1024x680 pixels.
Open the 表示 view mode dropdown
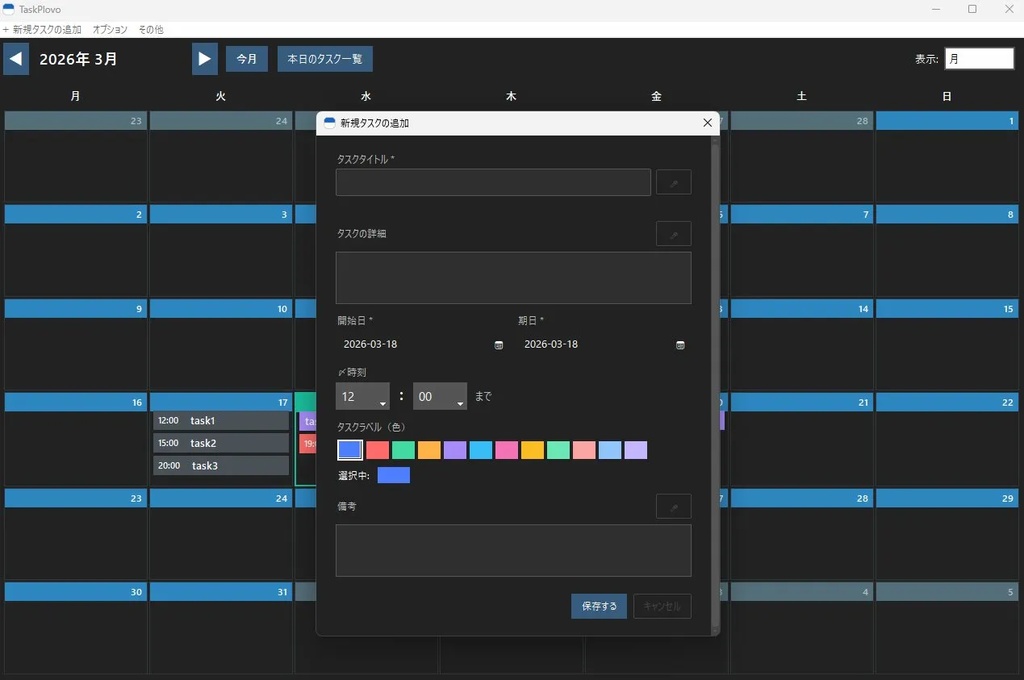pos(979,59)
